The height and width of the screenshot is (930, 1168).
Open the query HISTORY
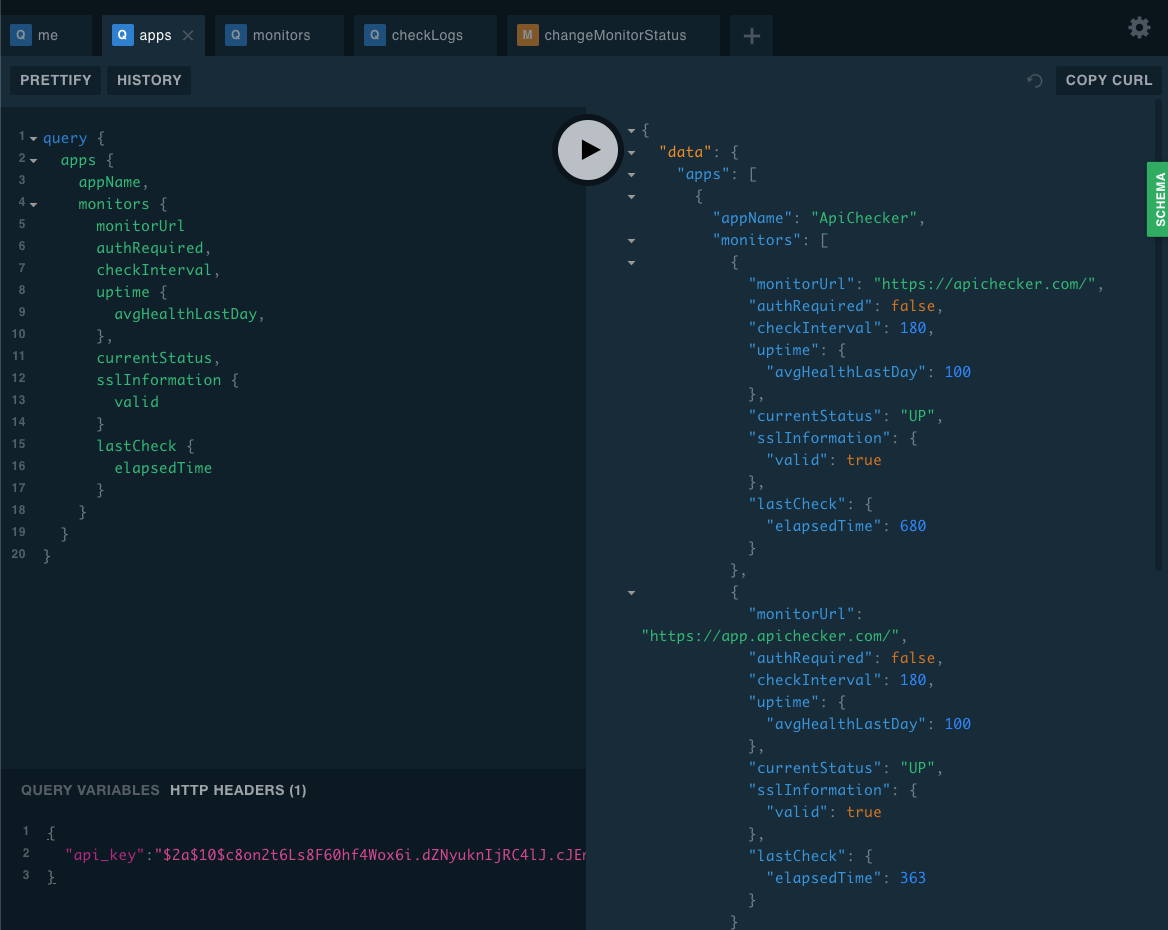[149, 80]
